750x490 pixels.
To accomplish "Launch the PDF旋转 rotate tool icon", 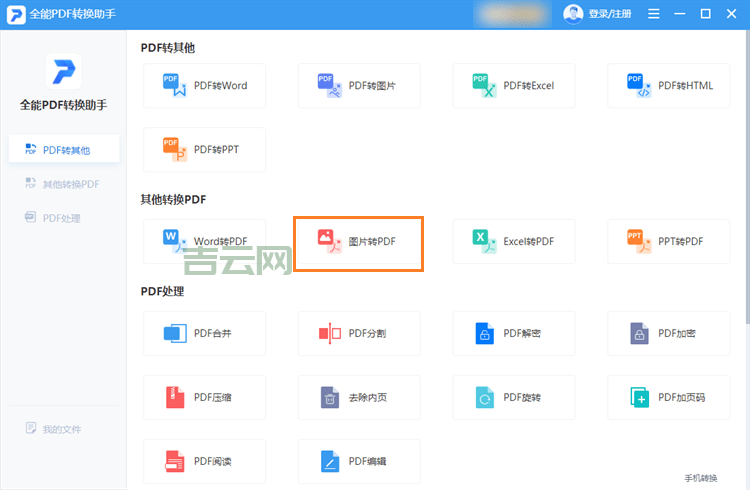I will click(485, 397).
